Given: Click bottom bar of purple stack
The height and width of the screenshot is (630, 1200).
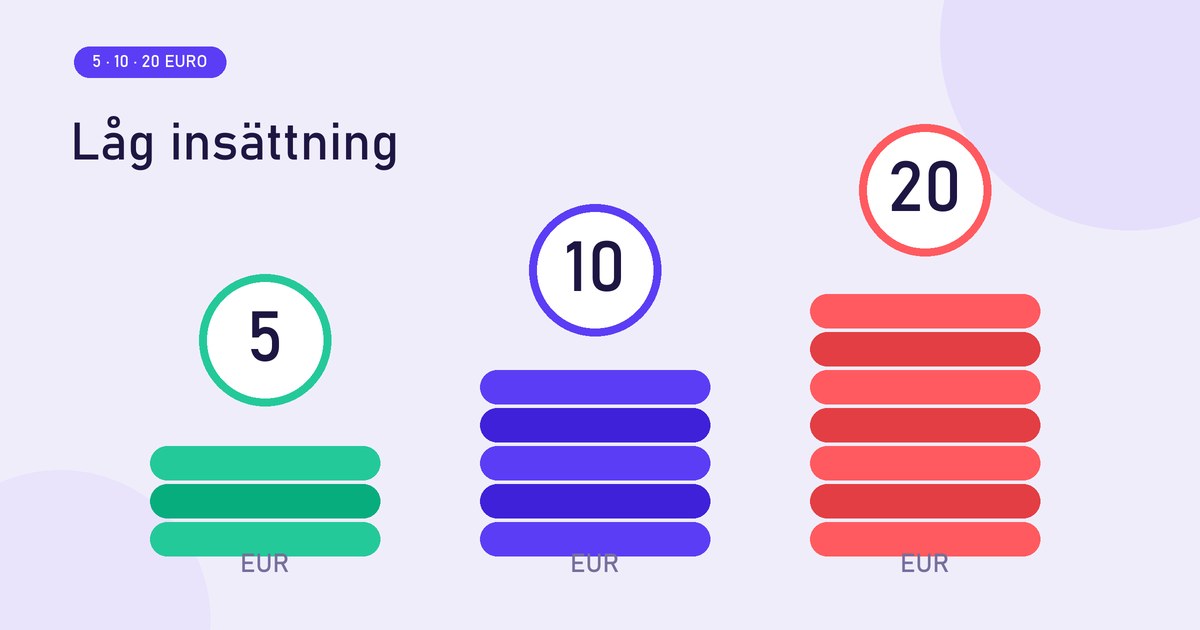Looking at the screenshot, I should (x=595, y=539).
